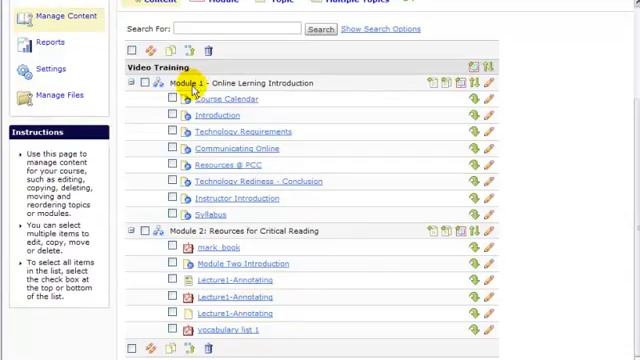Screen dimensions: 640x360
Task: Open the Course Calendar topic link
Action: point(227,99)
